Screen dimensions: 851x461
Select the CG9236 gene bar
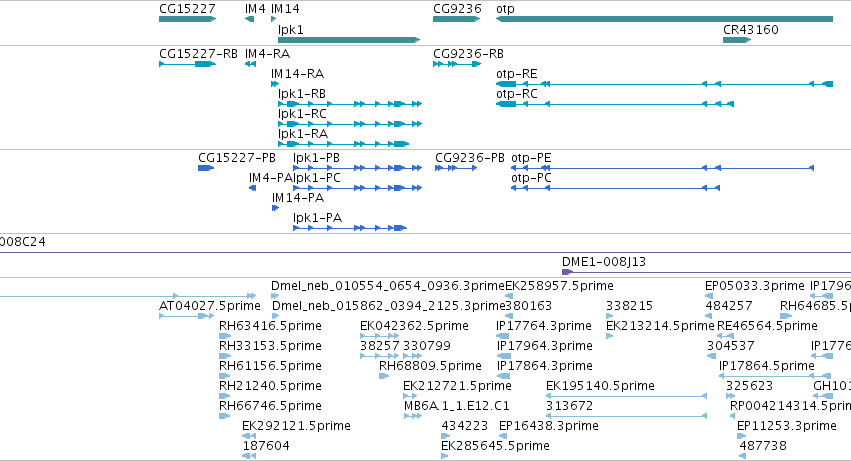[x=456, y=19]
